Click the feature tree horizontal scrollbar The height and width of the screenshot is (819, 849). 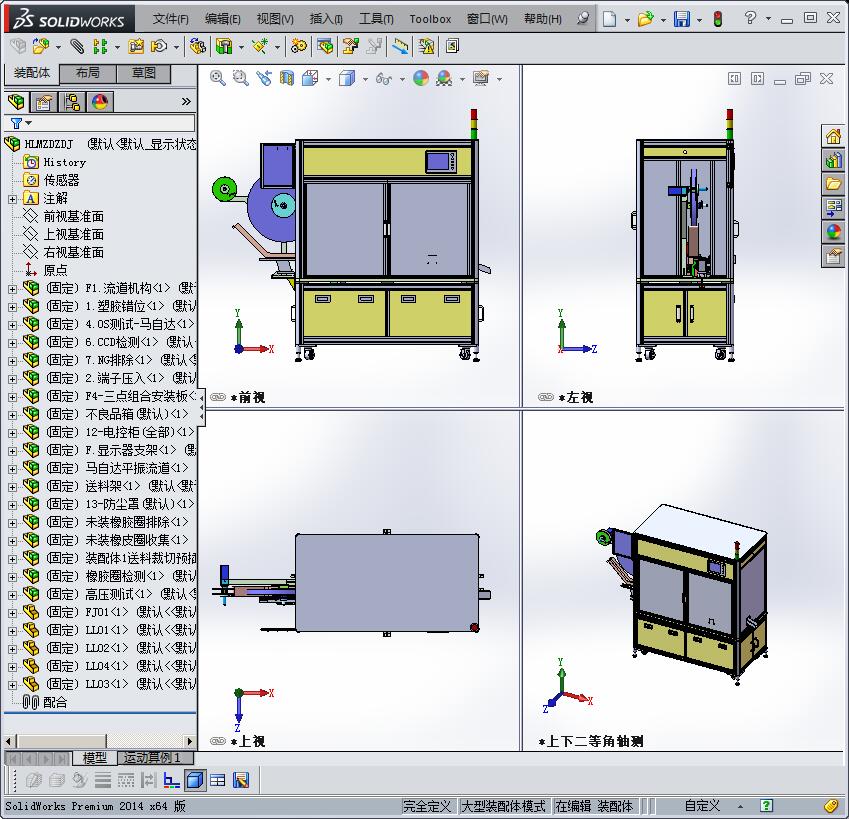point(99,741)
